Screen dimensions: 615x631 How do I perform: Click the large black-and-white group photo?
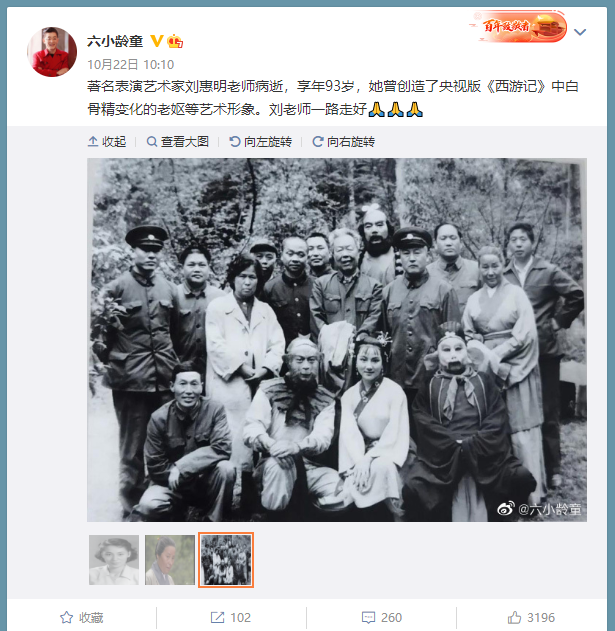[337, 340]
